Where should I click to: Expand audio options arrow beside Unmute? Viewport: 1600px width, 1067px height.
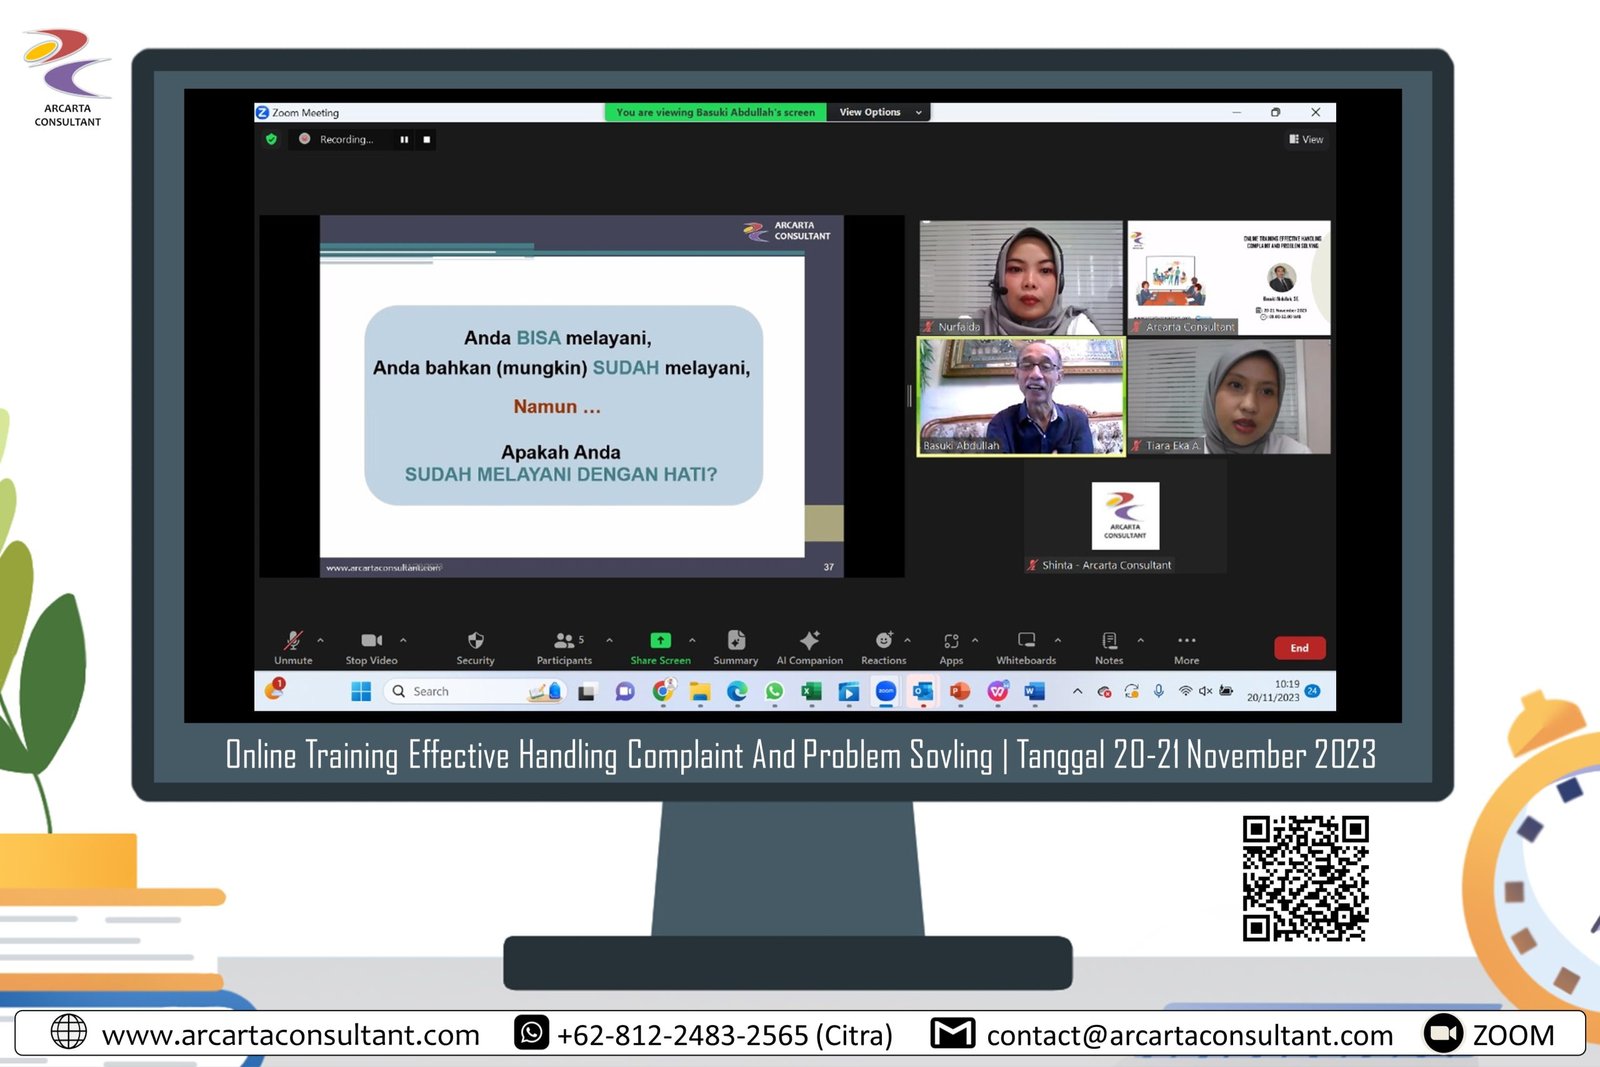[x=320, y=640]
